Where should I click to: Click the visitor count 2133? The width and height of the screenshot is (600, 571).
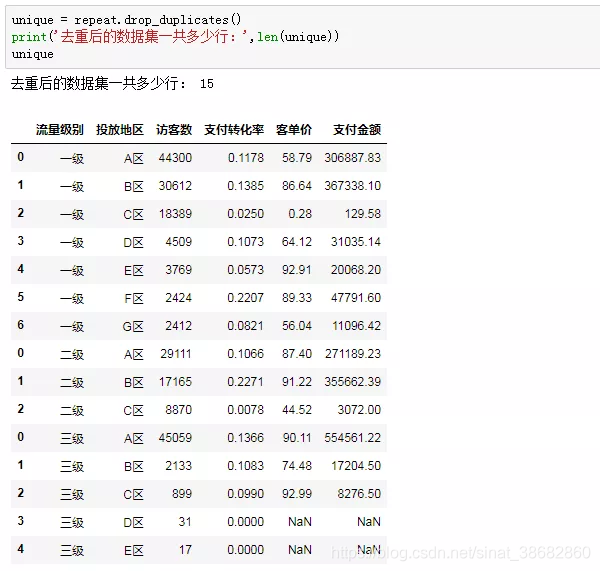(178, 466)
